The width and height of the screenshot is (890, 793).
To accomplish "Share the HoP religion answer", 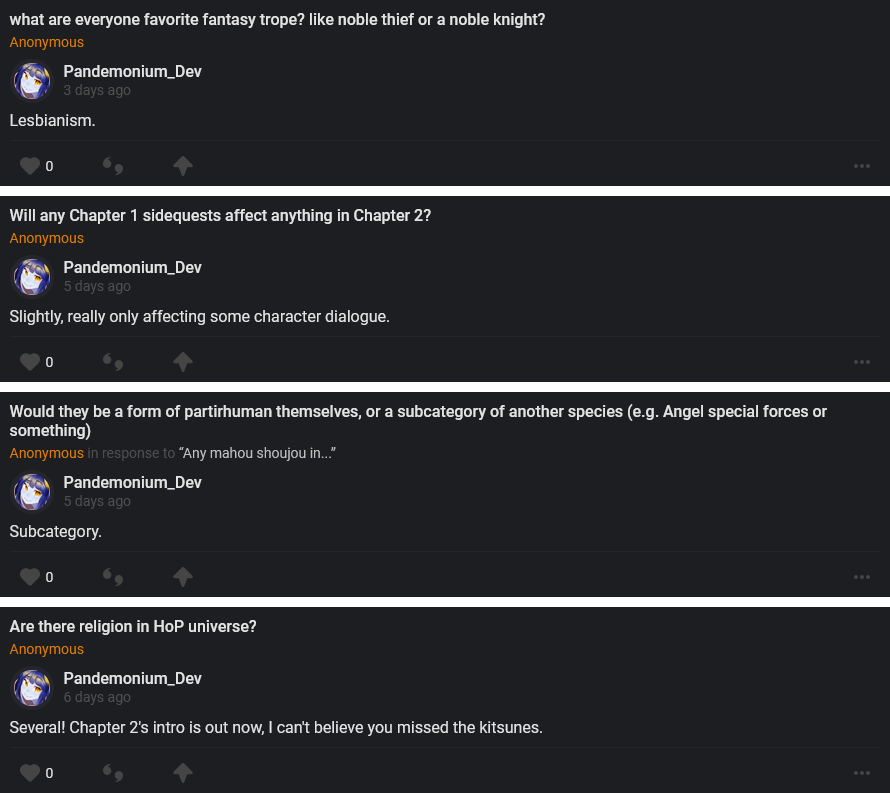I will [x=183, y=773].
